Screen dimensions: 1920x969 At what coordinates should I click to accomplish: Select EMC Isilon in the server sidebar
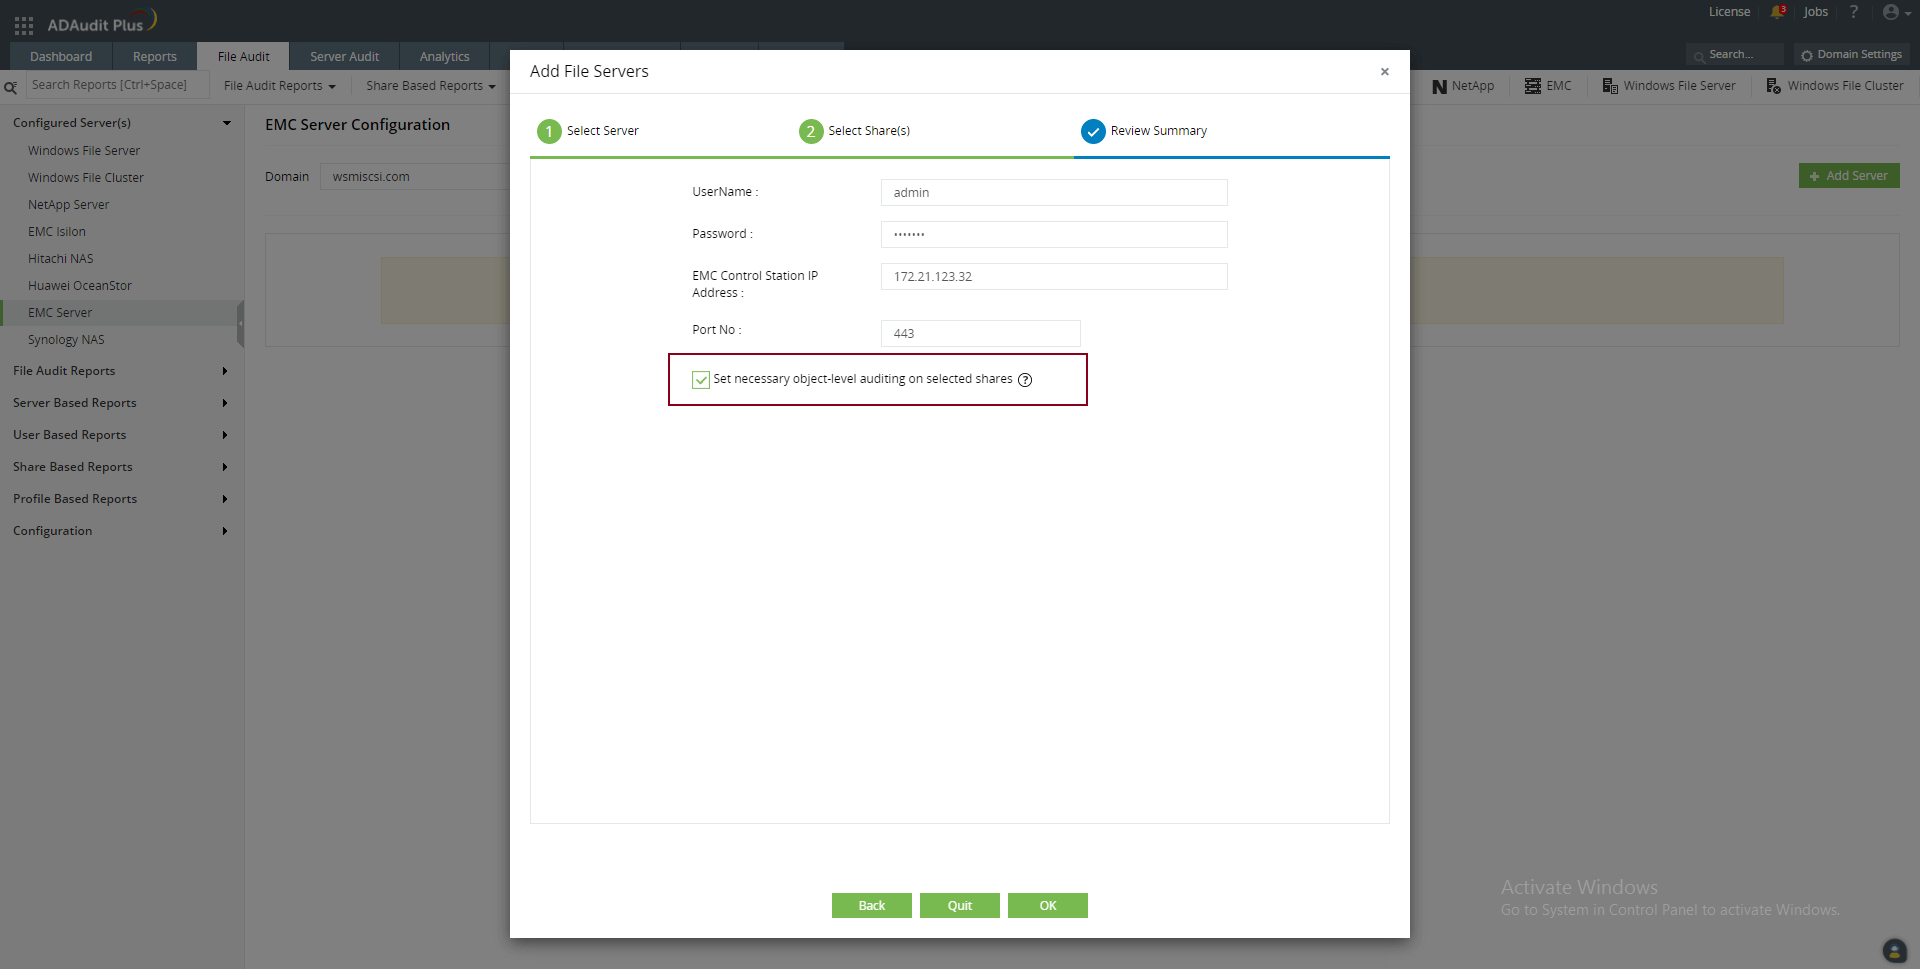(x=57, y=231)
